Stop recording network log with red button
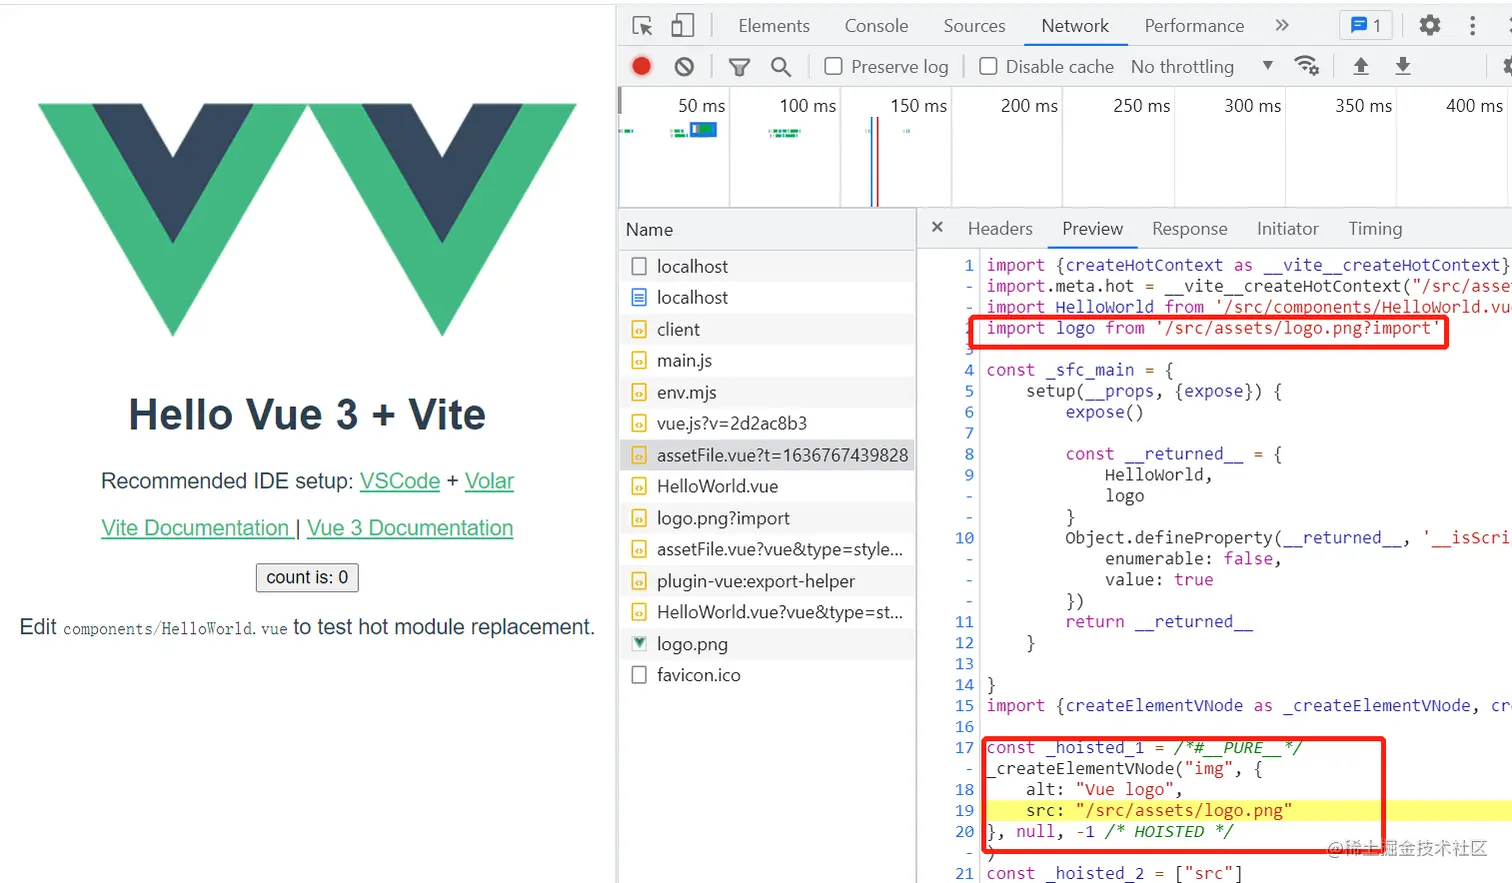 (642, 66)
